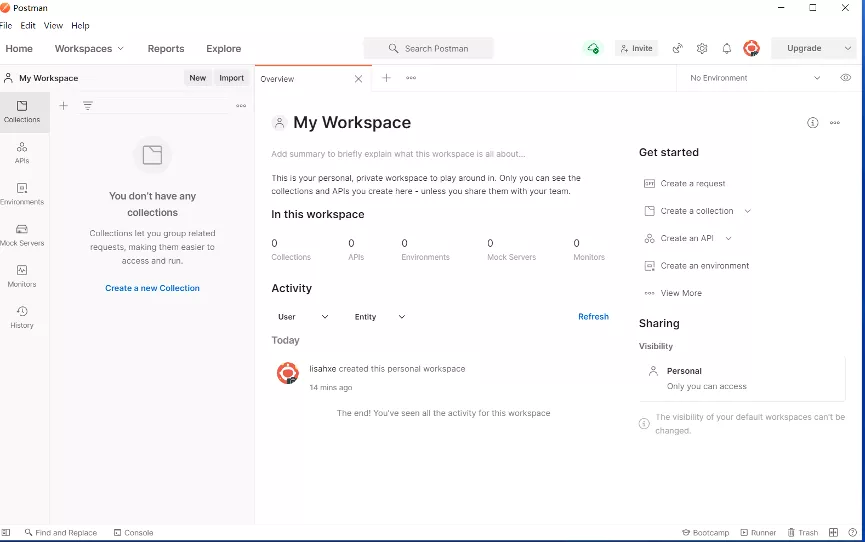The image size is (866, 543).
Task: Click the help question mark icon
Action: pos(853,533)
